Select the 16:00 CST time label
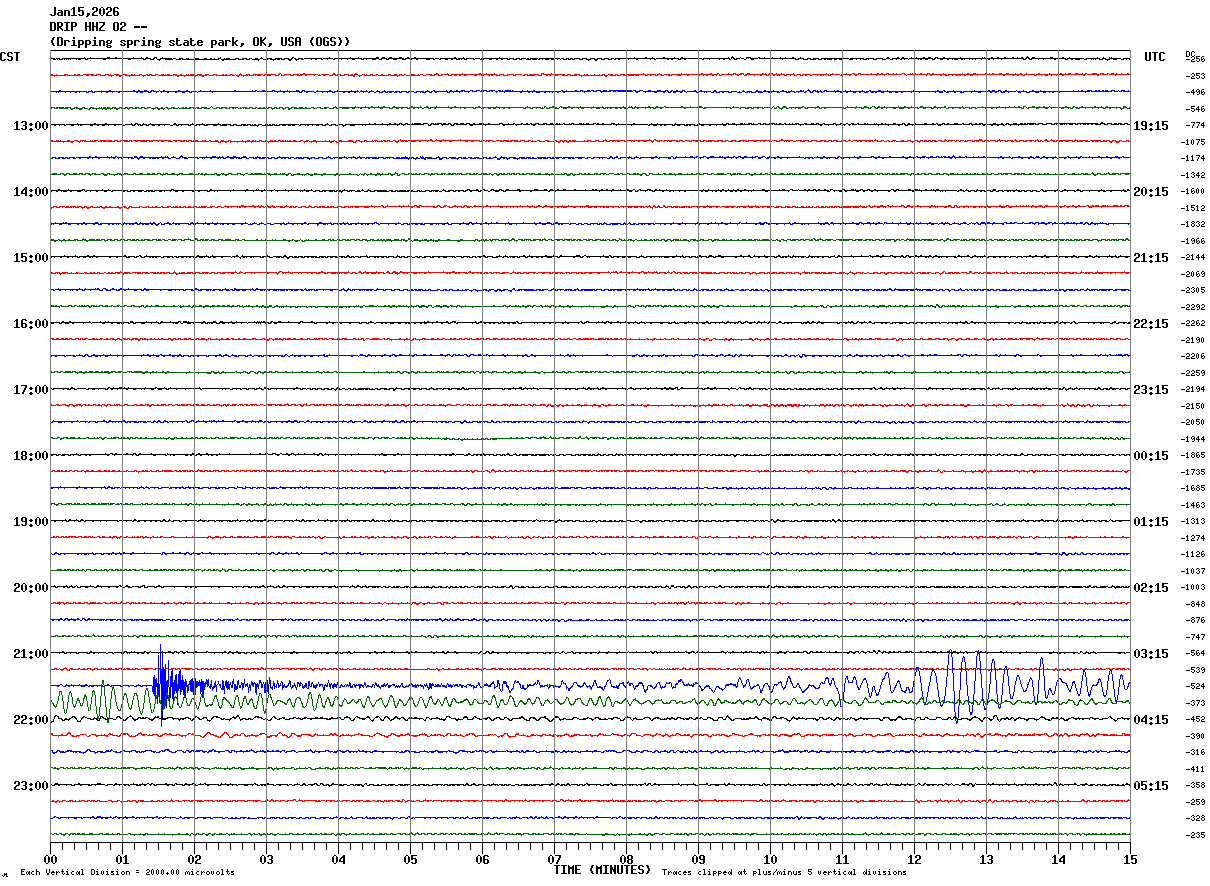Screen dimensions: 1210x886 pos(30,323)
